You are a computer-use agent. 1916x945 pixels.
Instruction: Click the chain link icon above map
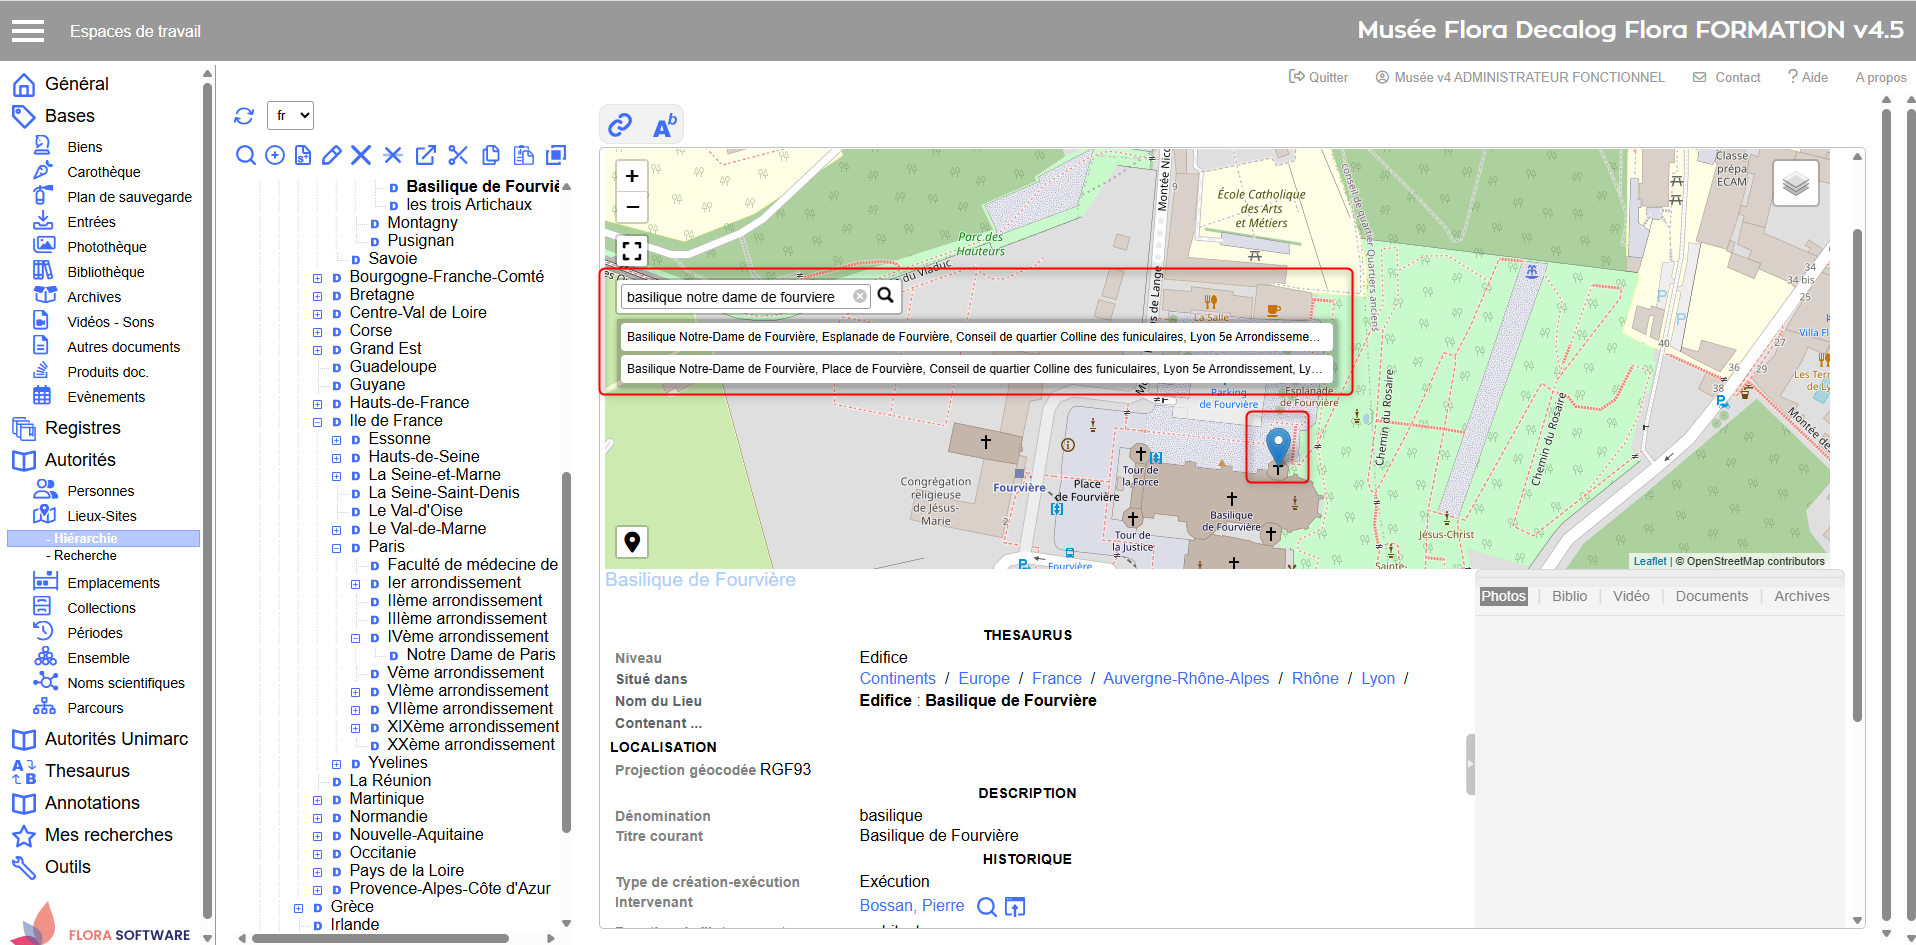coord(620,125)
